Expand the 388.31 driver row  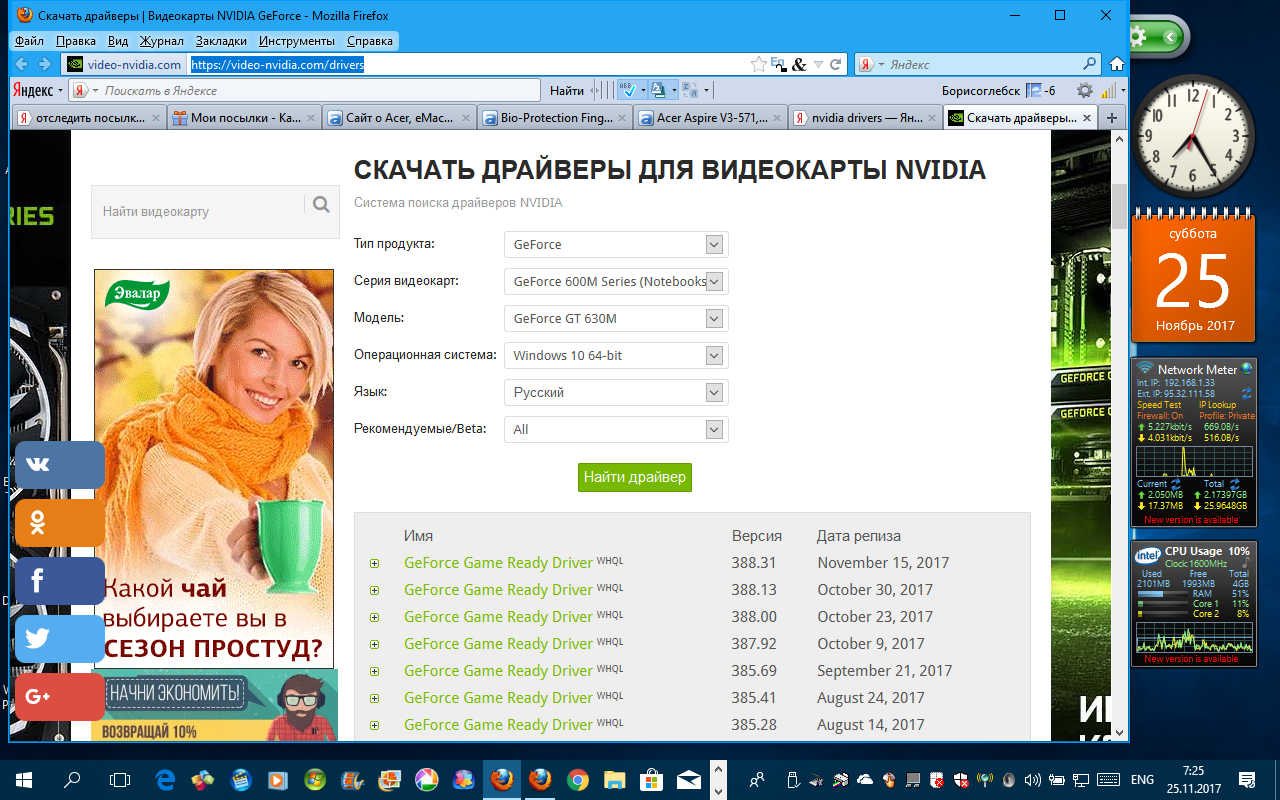pyautogui.click(x=375, y=563)
